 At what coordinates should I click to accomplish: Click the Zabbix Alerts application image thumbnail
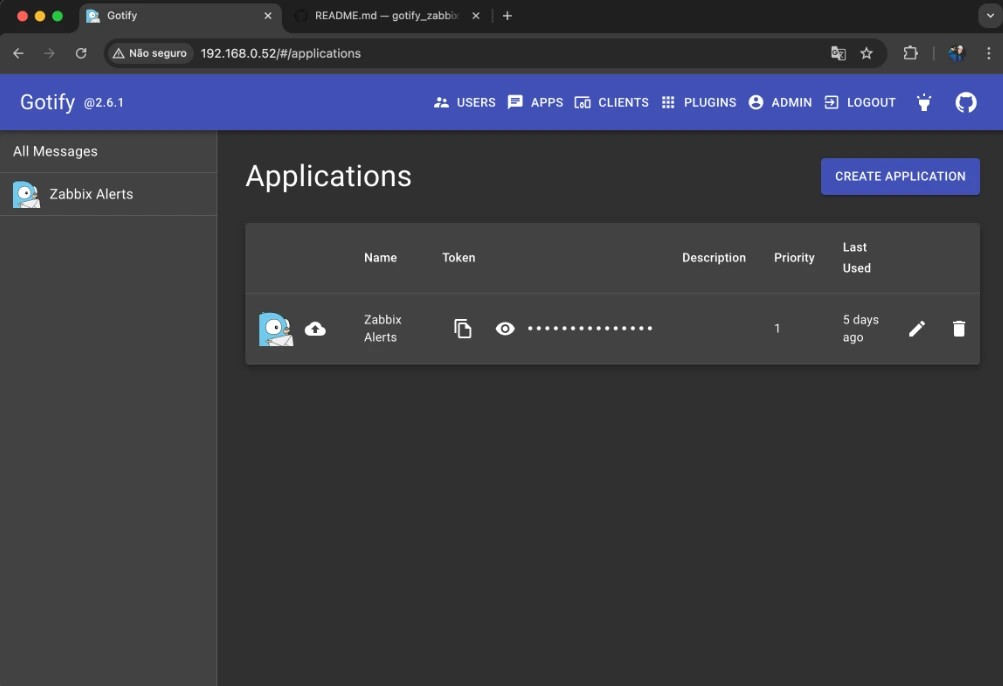point(276,329)
